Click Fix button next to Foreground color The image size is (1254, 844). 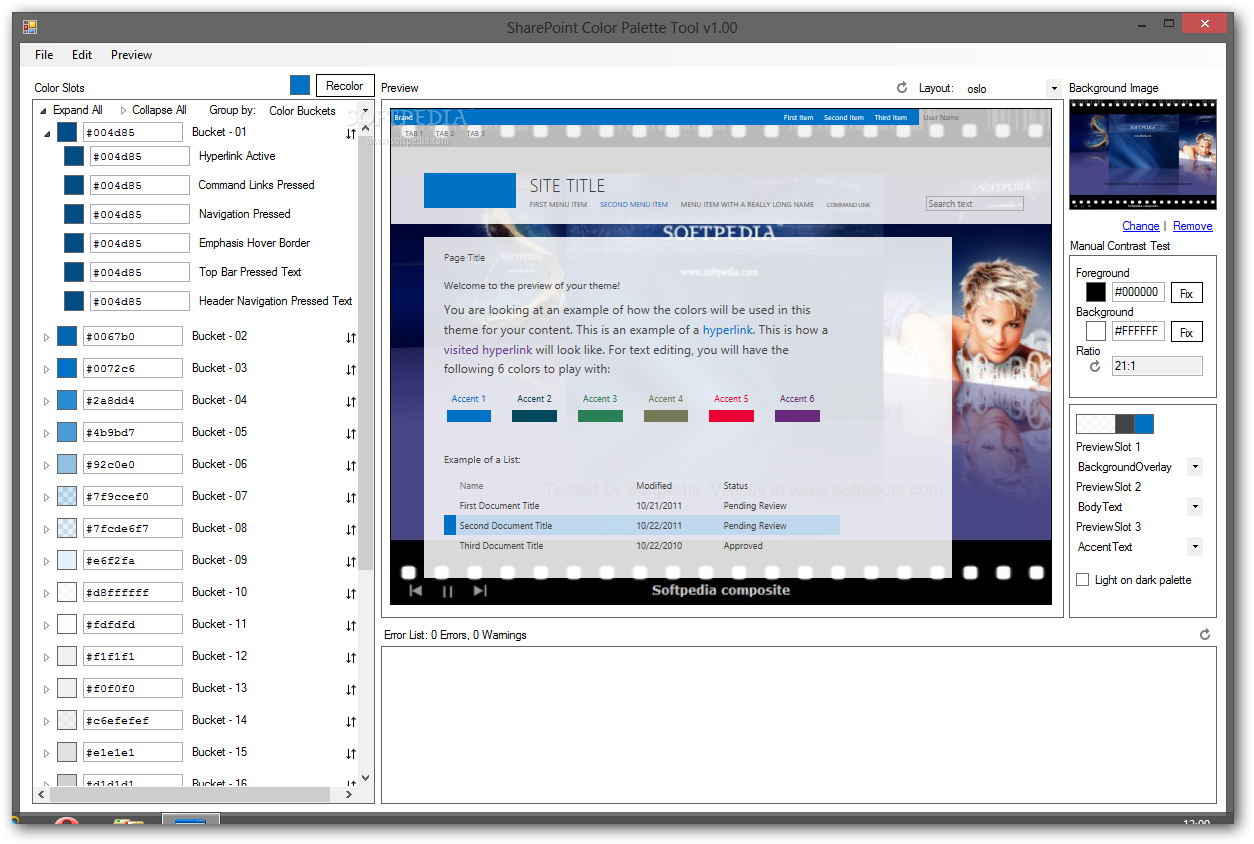pos(1186,293)
